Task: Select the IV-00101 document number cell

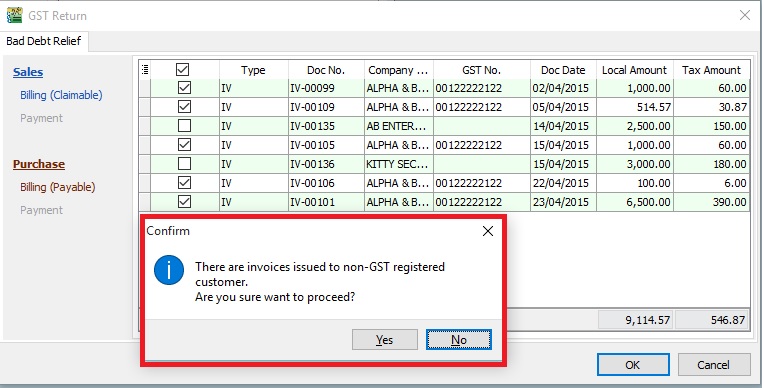Action: tap(326, 202)
